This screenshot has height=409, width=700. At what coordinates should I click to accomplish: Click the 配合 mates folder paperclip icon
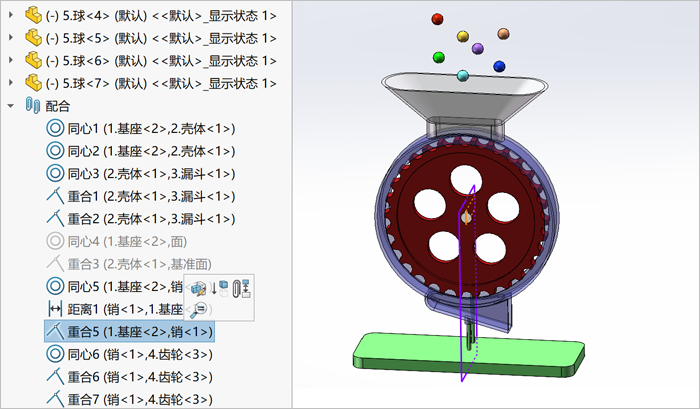coord(33,106)
